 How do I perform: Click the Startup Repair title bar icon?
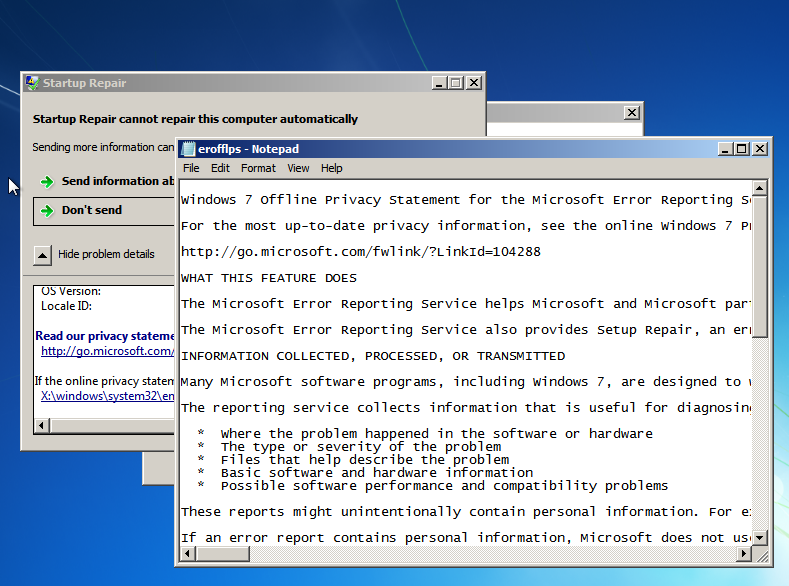click(32, 83)
